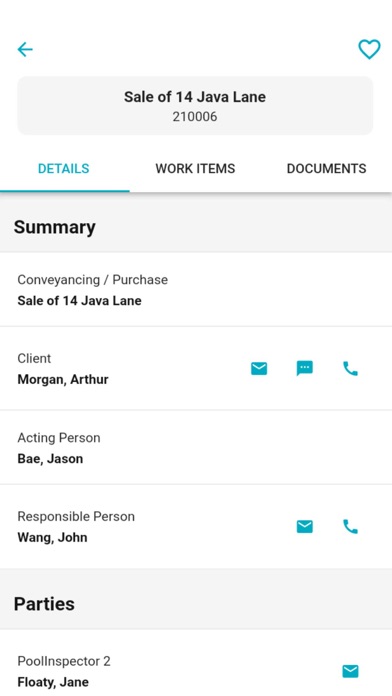Switch to the Work Items tab
This screenshot has width=392, height=696.
click(x=195, y=169)
